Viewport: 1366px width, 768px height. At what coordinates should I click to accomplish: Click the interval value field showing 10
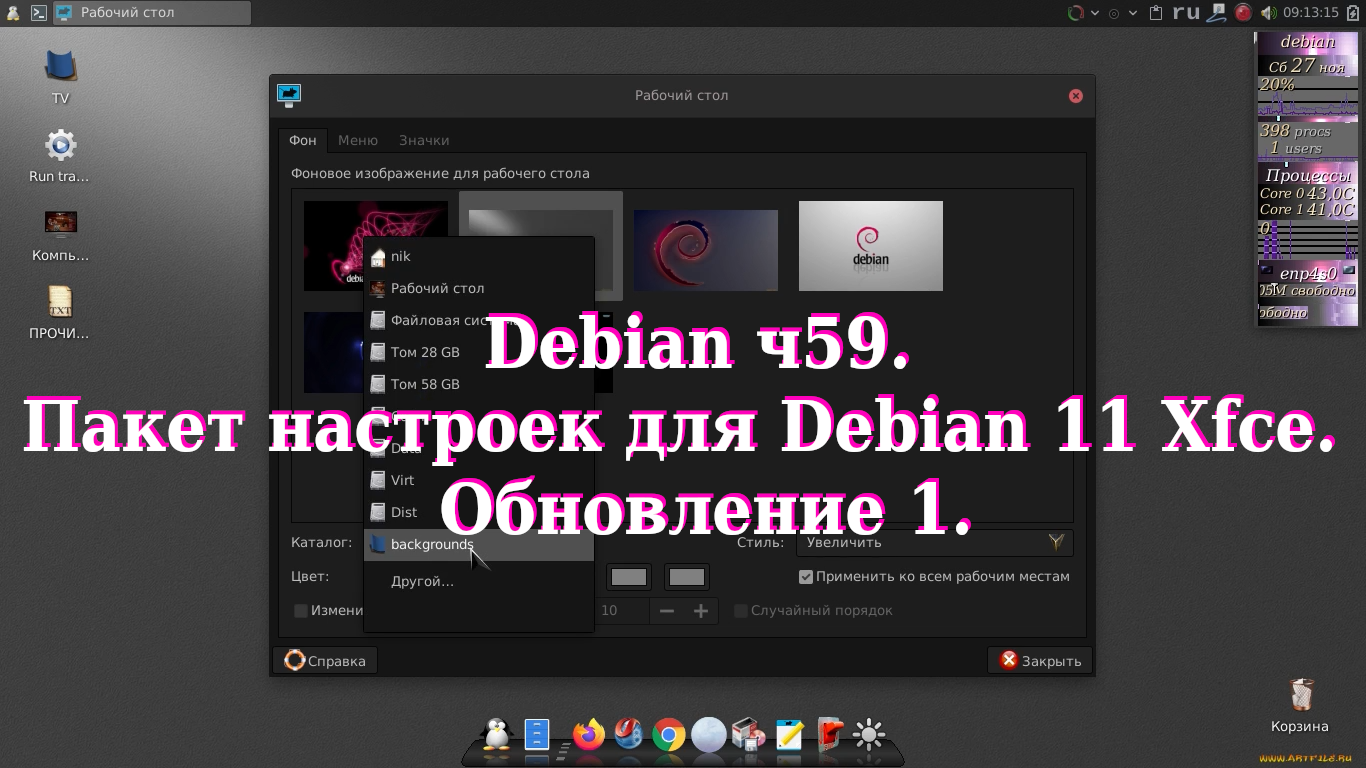(623, 611)
